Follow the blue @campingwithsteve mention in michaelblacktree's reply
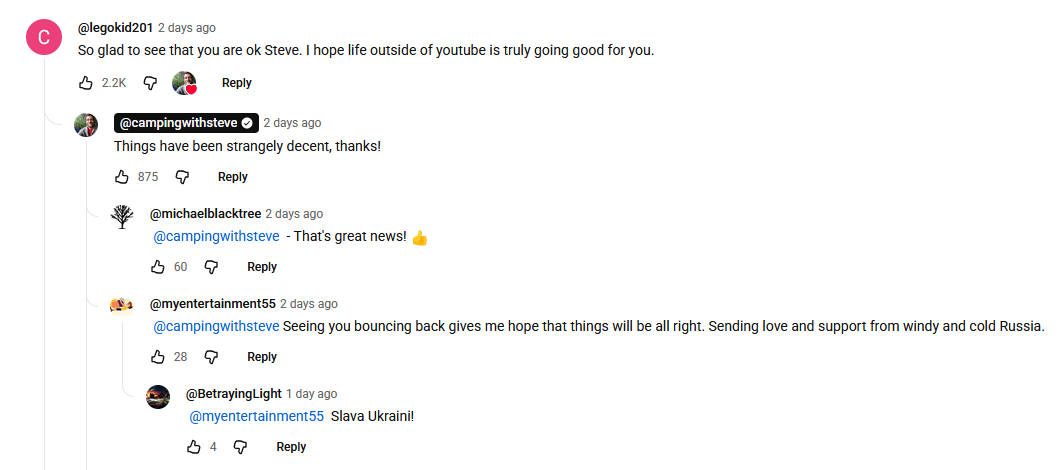The image size is (1061, 470). tap(217, 237)
